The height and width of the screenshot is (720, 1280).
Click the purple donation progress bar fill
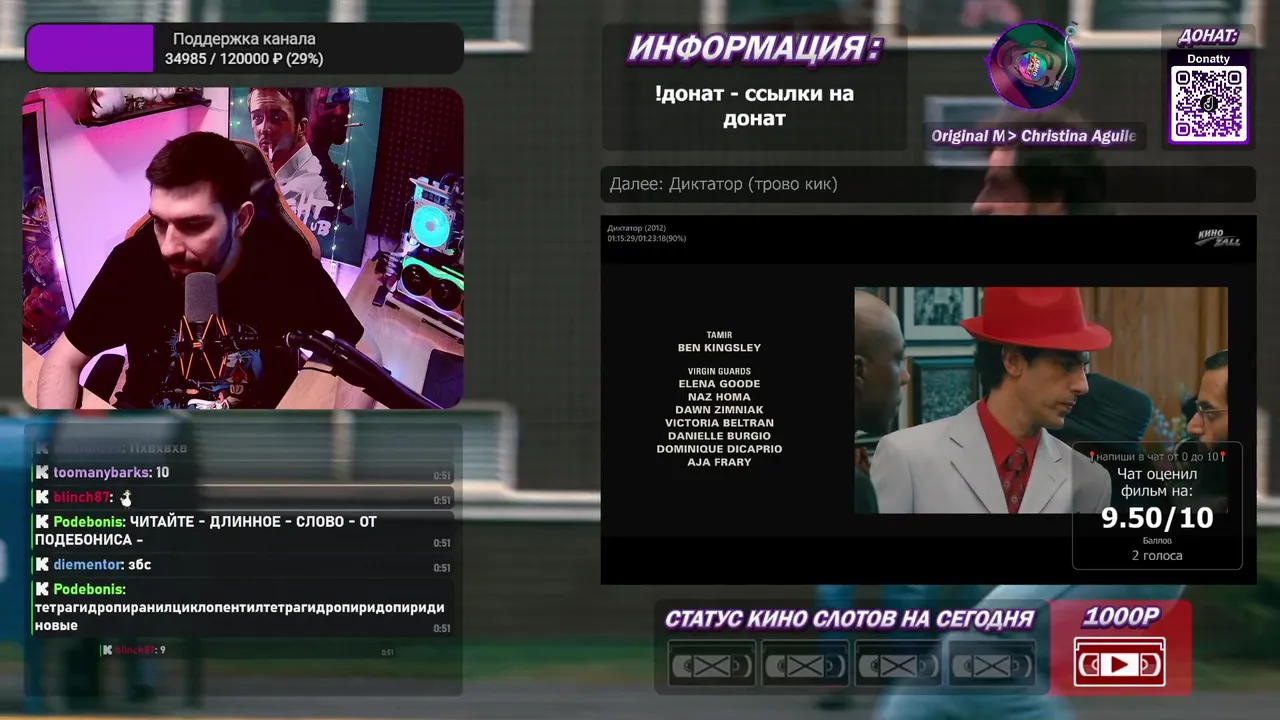tap(89, 48)
